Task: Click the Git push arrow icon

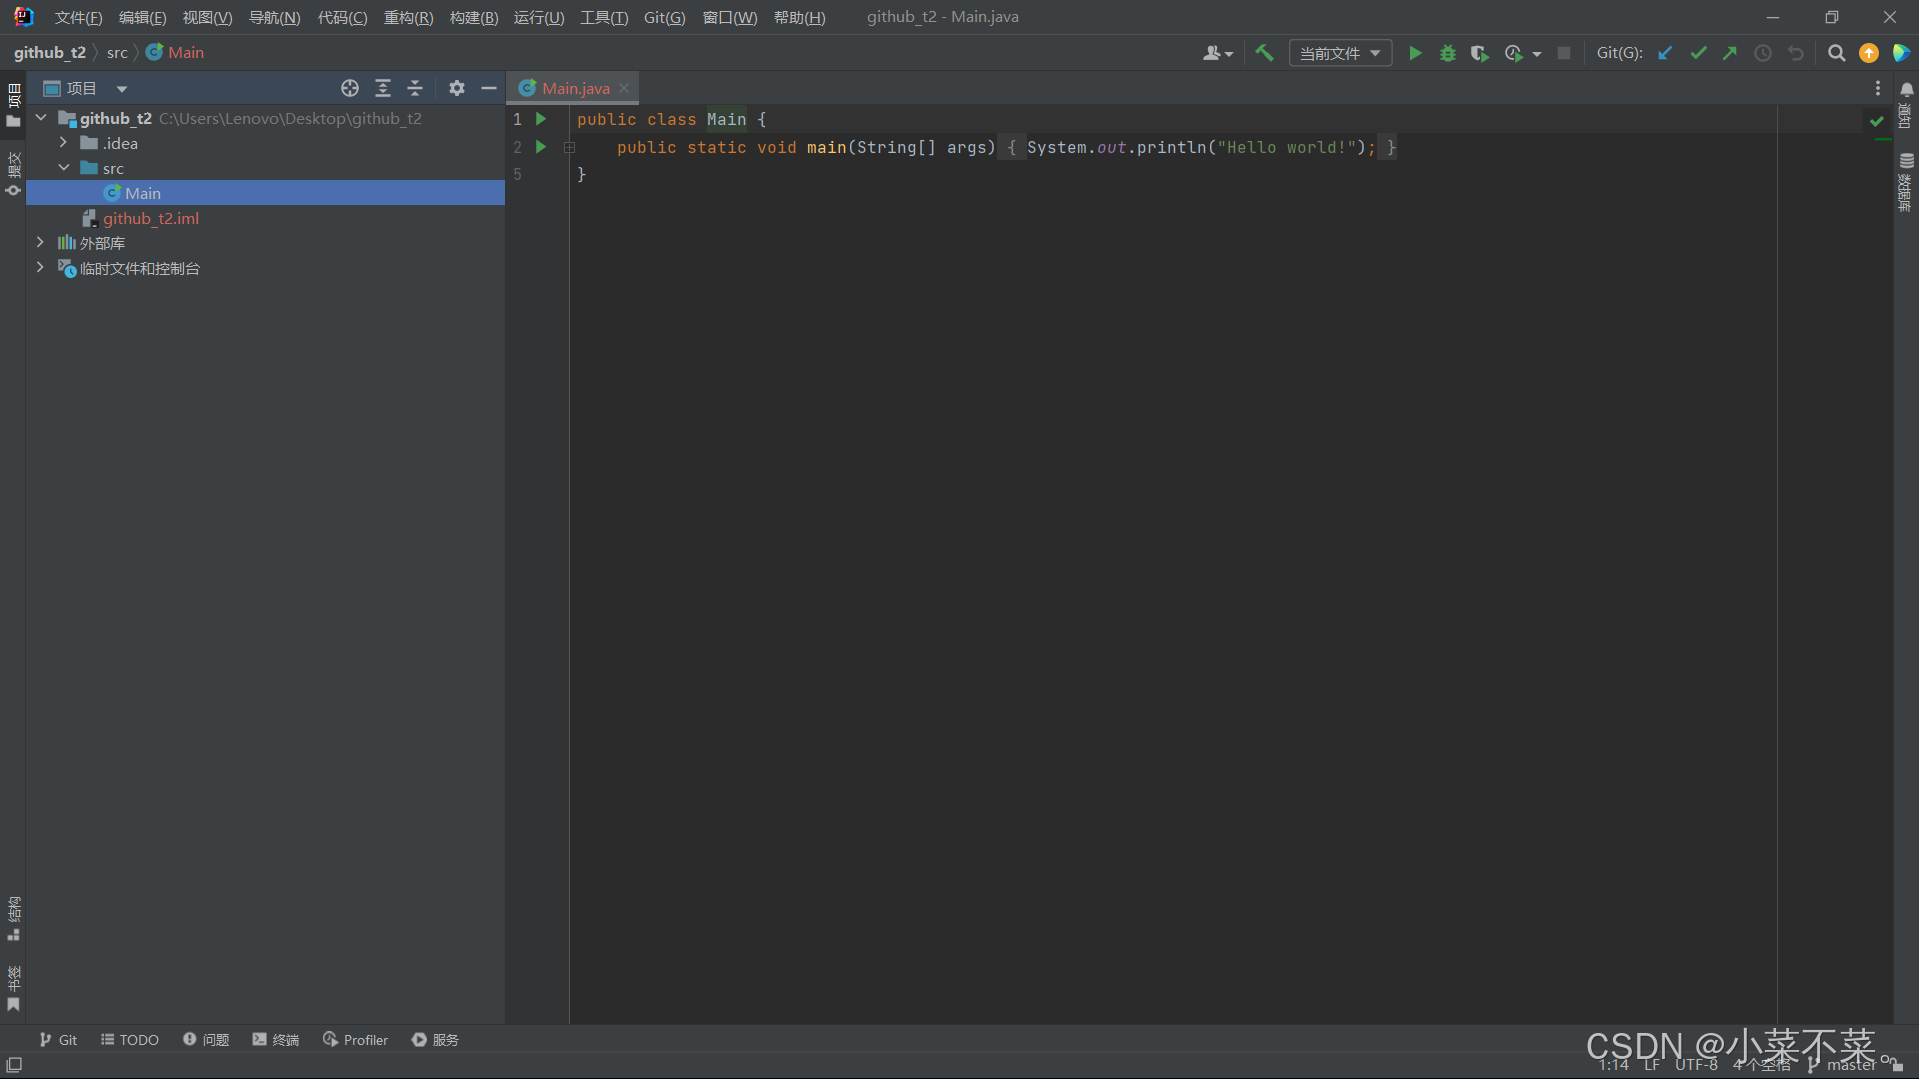Action: point(1730,53)
